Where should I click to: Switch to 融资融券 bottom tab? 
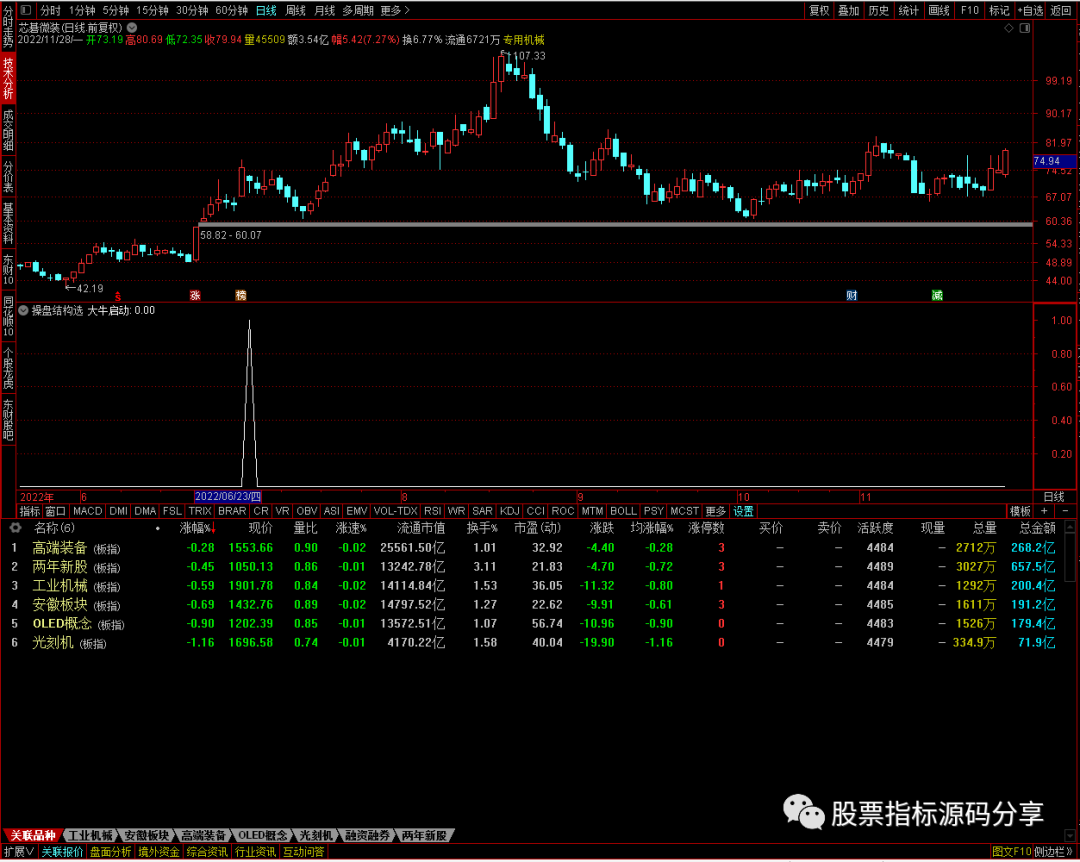click(x=367, y=836)
